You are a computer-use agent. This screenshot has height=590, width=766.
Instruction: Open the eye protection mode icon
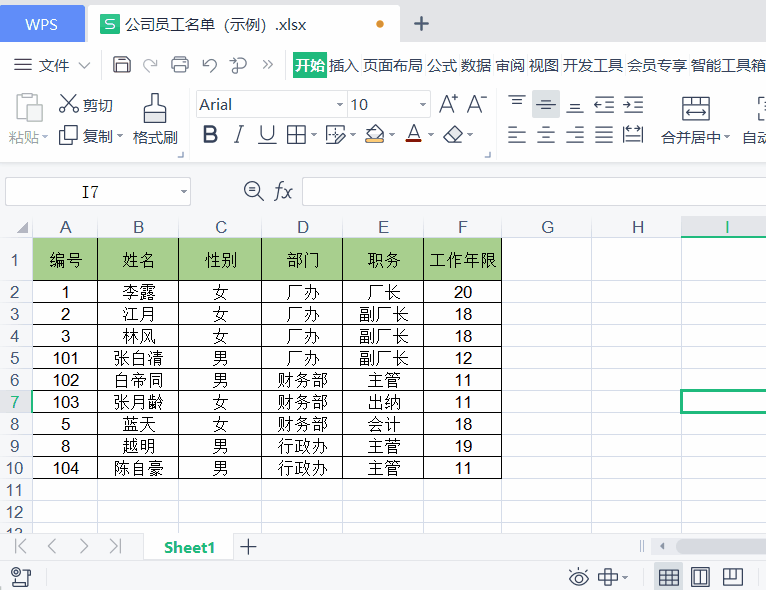pos(579,577)
